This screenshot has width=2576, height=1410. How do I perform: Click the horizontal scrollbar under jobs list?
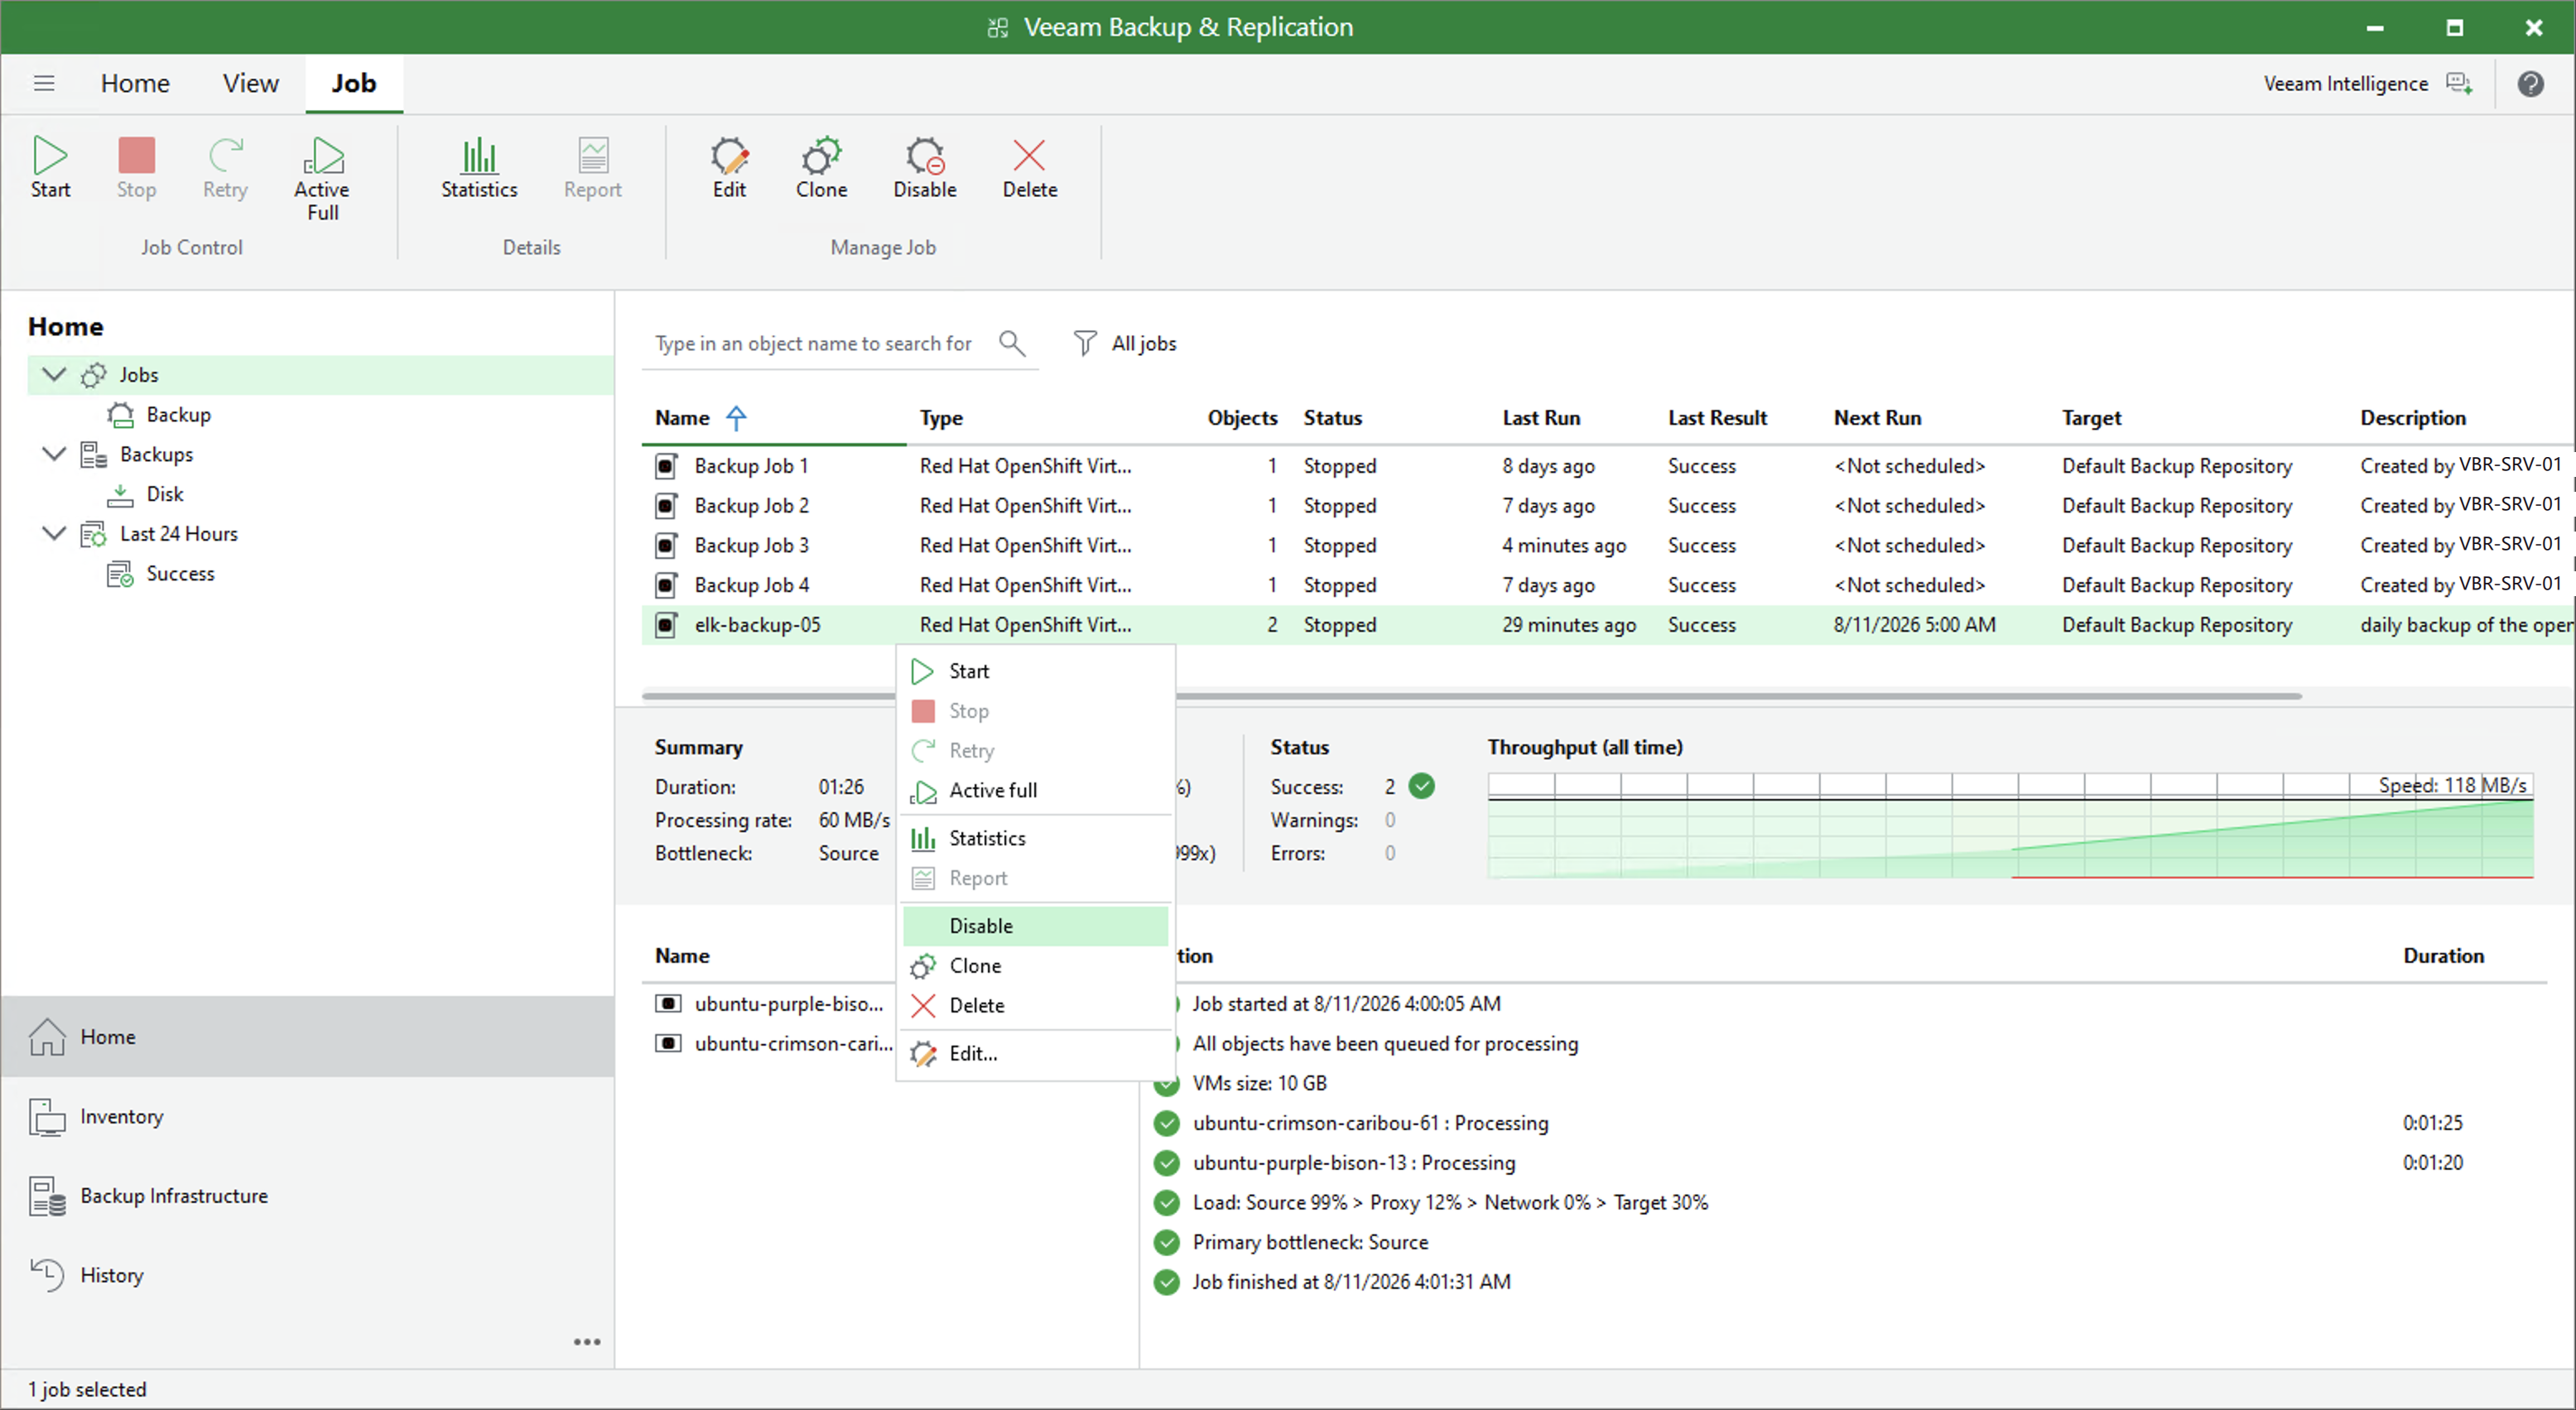tap(1471, 695)
